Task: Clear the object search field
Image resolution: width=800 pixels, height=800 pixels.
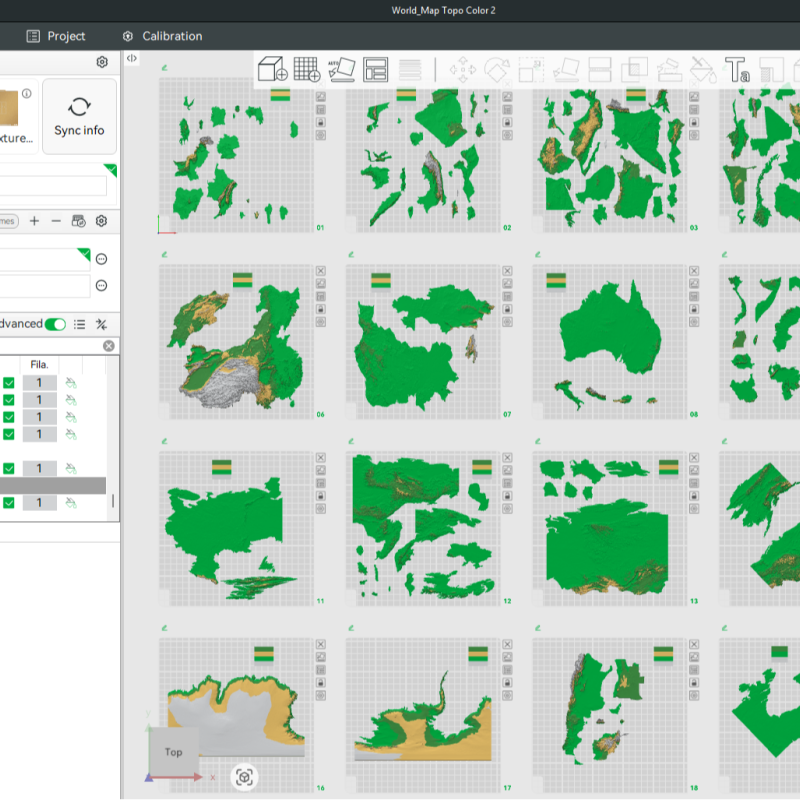Action: point(109,346)
